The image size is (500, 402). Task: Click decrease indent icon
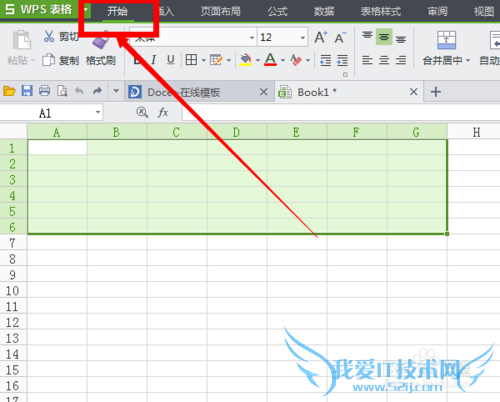coord(325,61)
